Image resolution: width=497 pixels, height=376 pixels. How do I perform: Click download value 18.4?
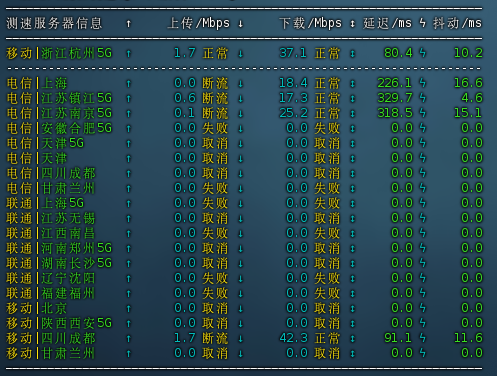(x=293, y=83)
